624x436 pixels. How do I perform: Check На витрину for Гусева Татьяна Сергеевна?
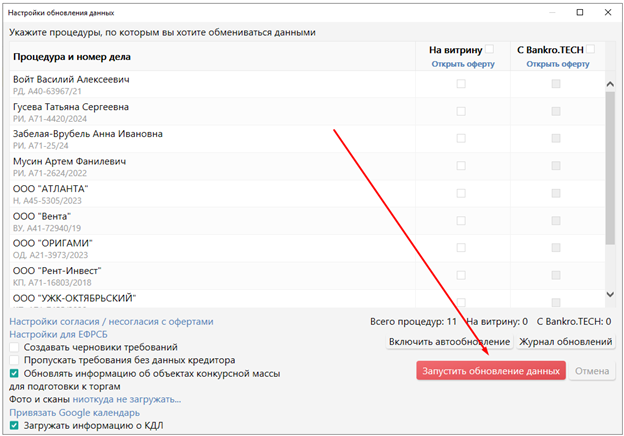461,111
